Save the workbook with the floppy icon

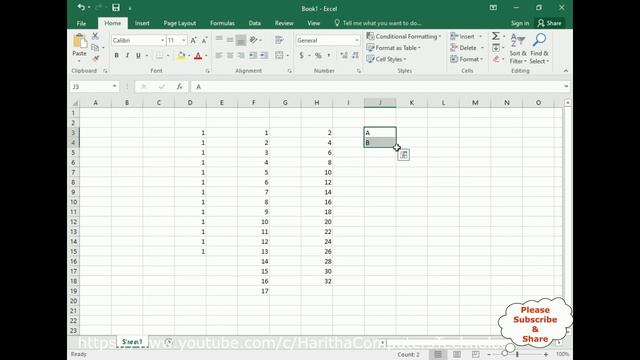coord(116,7)
